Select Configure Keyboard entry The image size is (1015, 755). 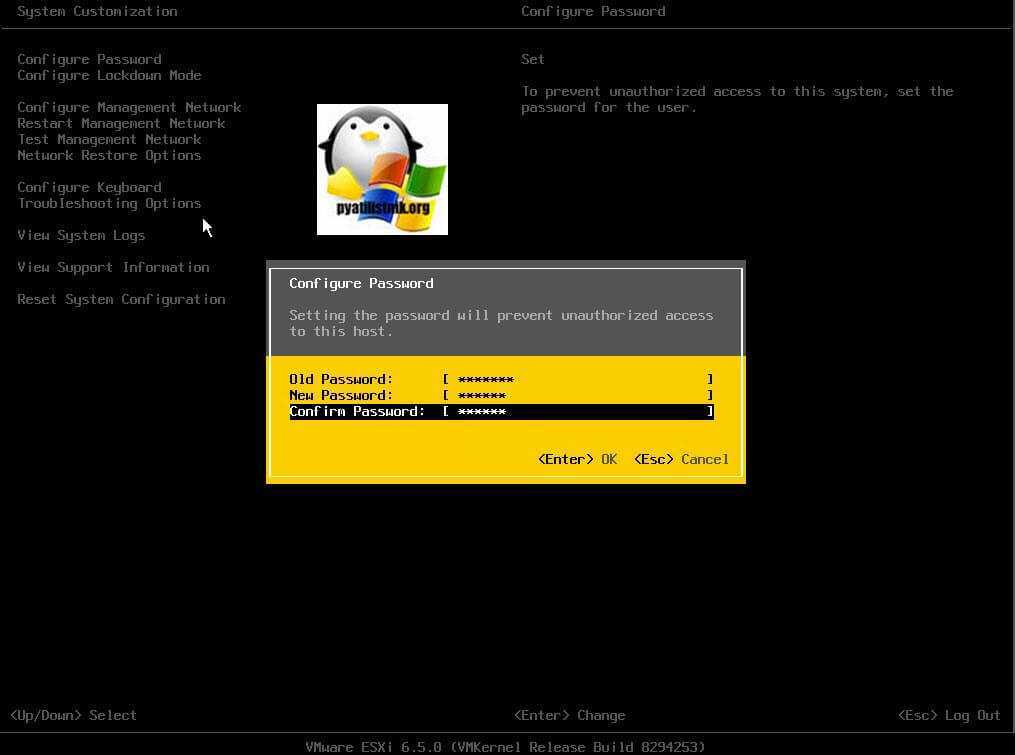click(x=89, y=187)
